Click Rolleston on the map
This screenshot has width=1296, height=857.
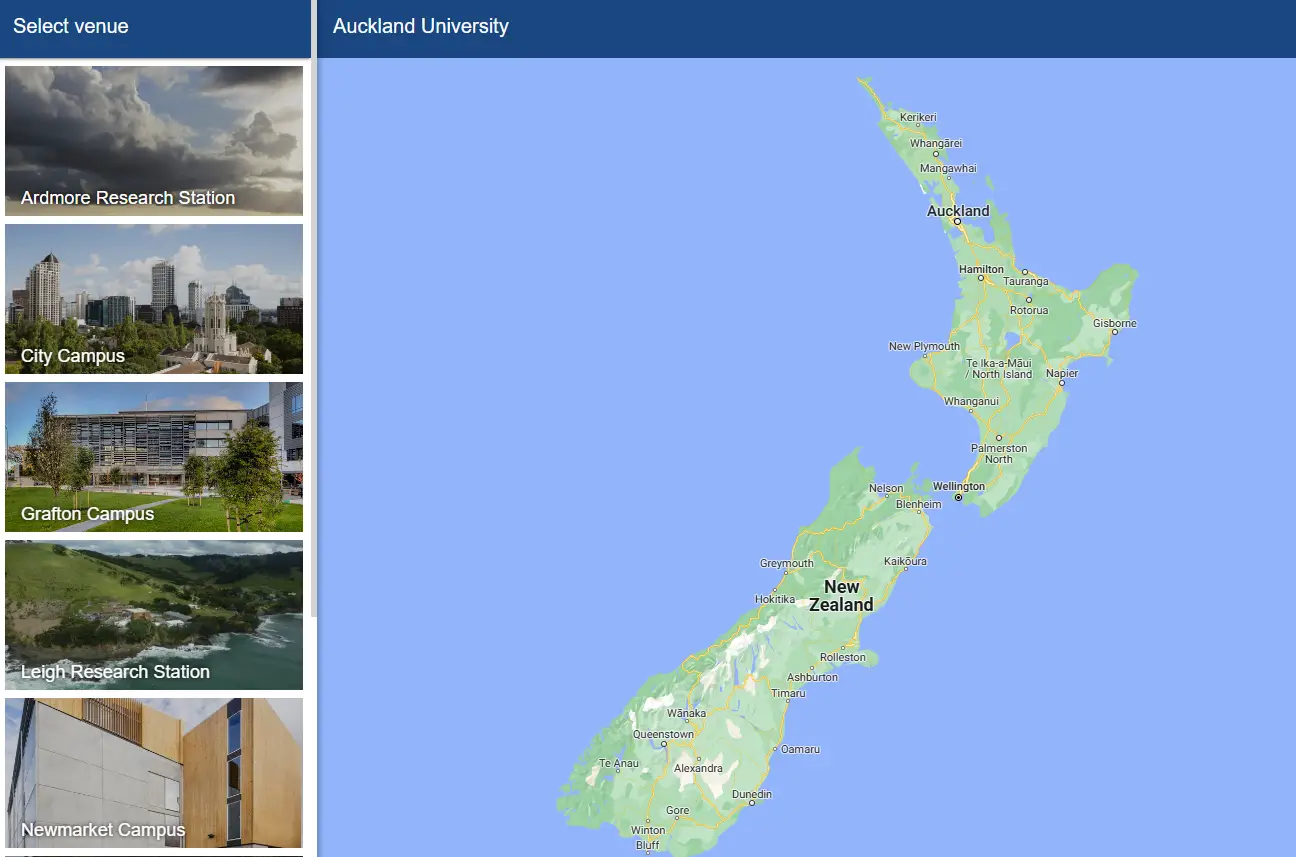pos(843,658)
